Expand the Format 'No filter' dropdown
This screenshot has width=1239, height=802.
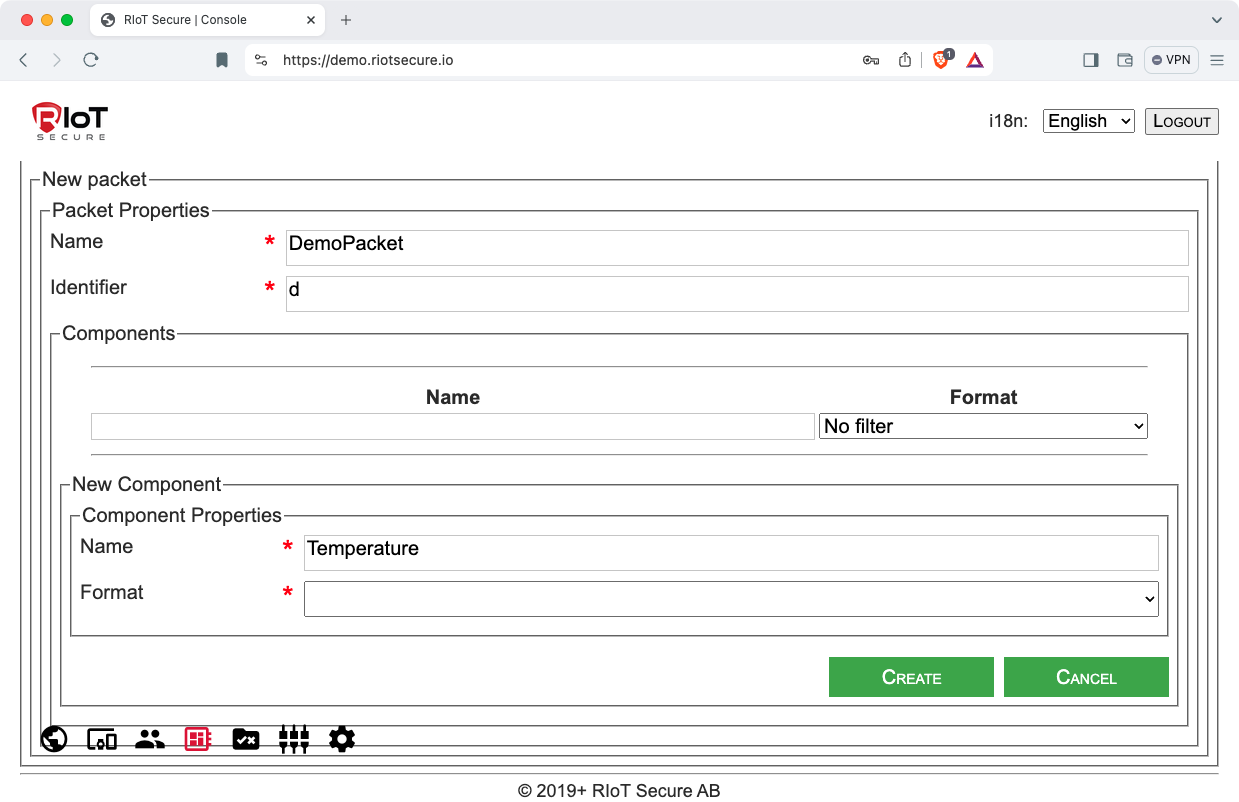[982, 426]
